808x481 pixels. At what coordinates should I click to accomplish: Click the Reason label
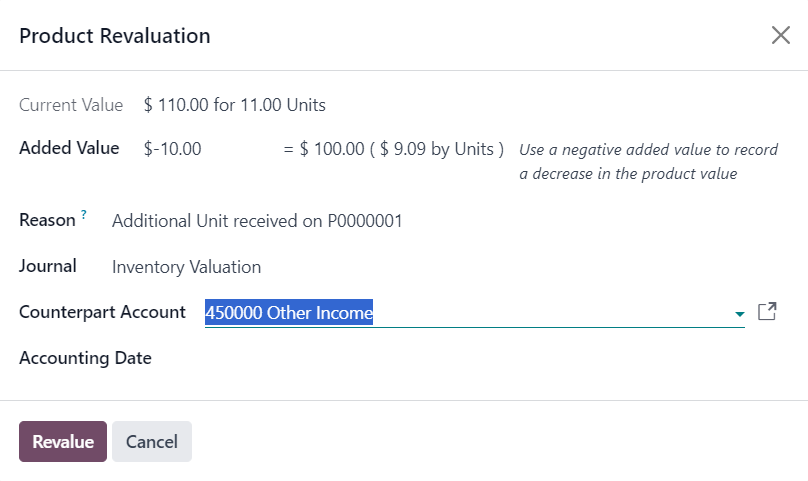pyautogui.click(x=47, y=220)
